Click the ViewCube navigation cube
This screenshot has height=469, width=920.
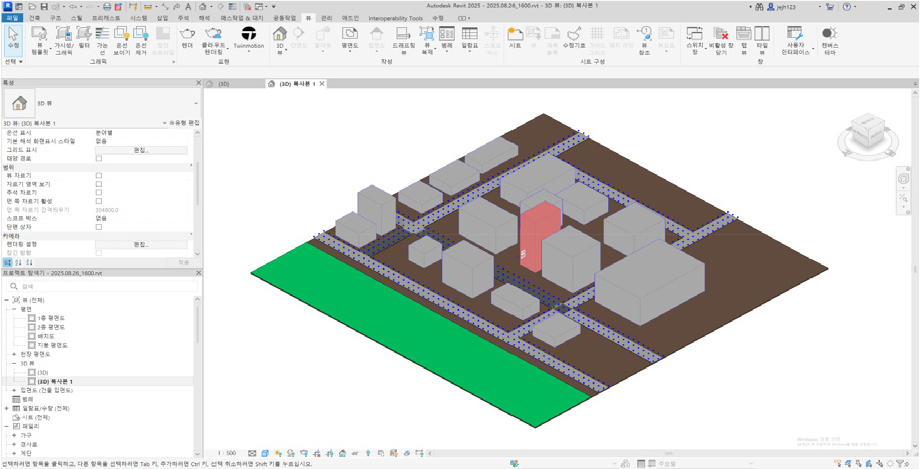[x=868, y=129]
